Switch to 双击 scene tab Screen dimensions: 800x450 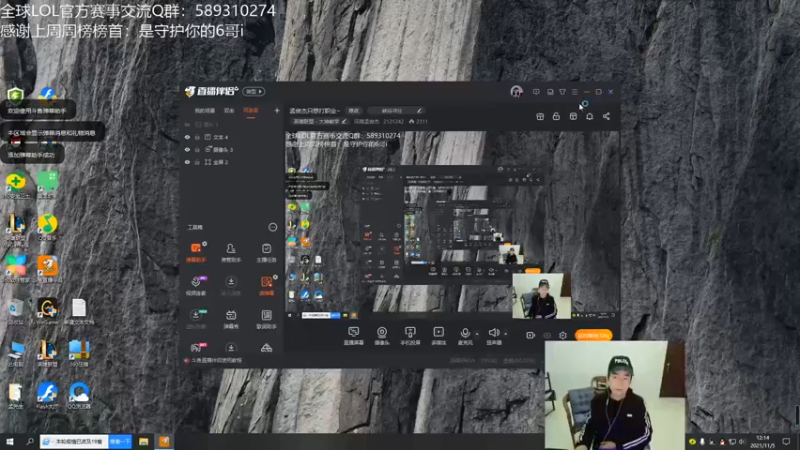tap(229, 111)
